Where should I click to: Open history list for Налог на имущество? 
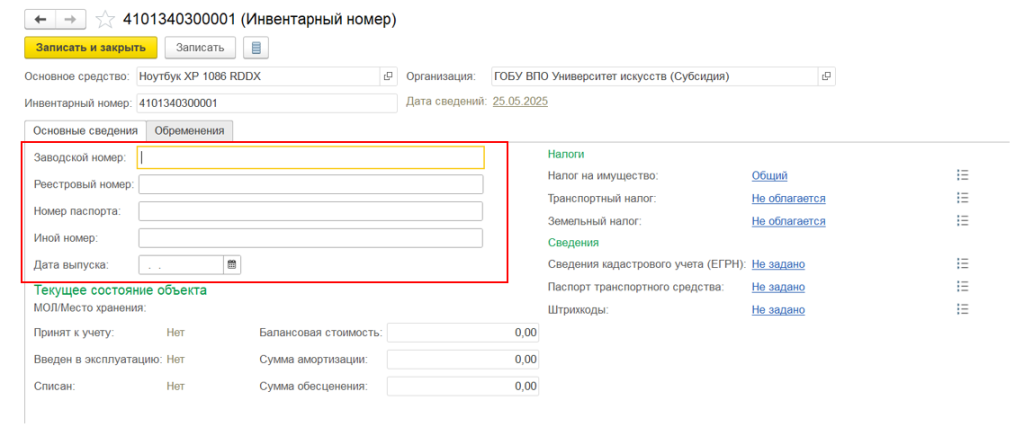tap(961, 175)
